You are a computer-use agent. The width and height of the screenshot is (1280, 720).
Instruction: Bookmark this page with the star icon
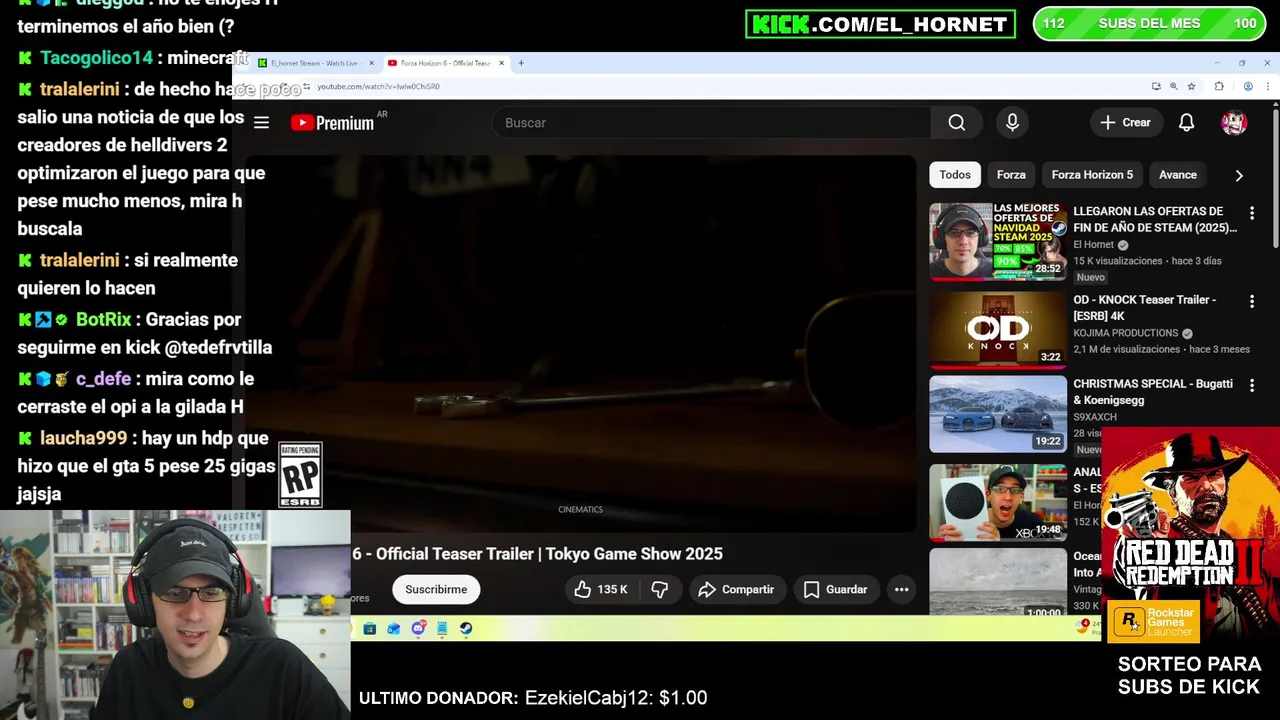pyautogui.click(x=1191, y=86)
